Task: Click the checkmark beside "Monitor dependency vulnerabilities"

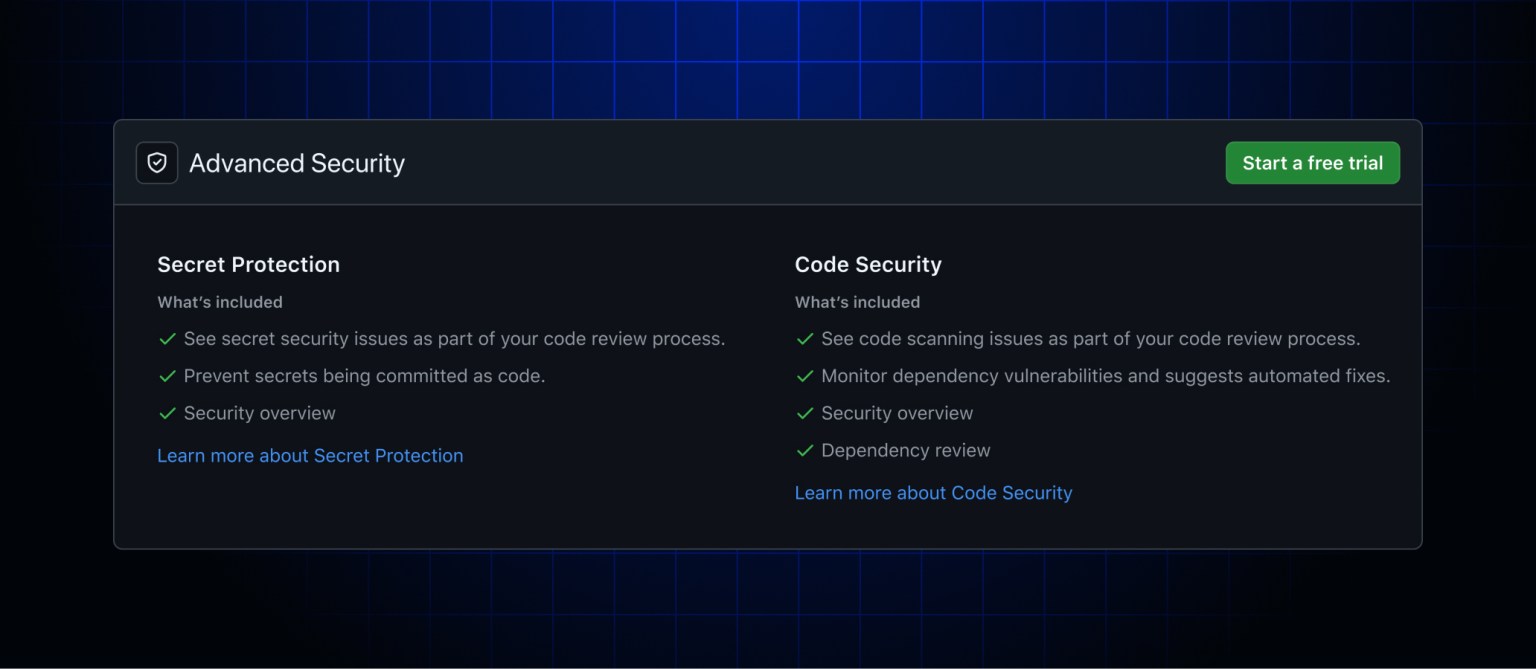Action: pos(805,376)
